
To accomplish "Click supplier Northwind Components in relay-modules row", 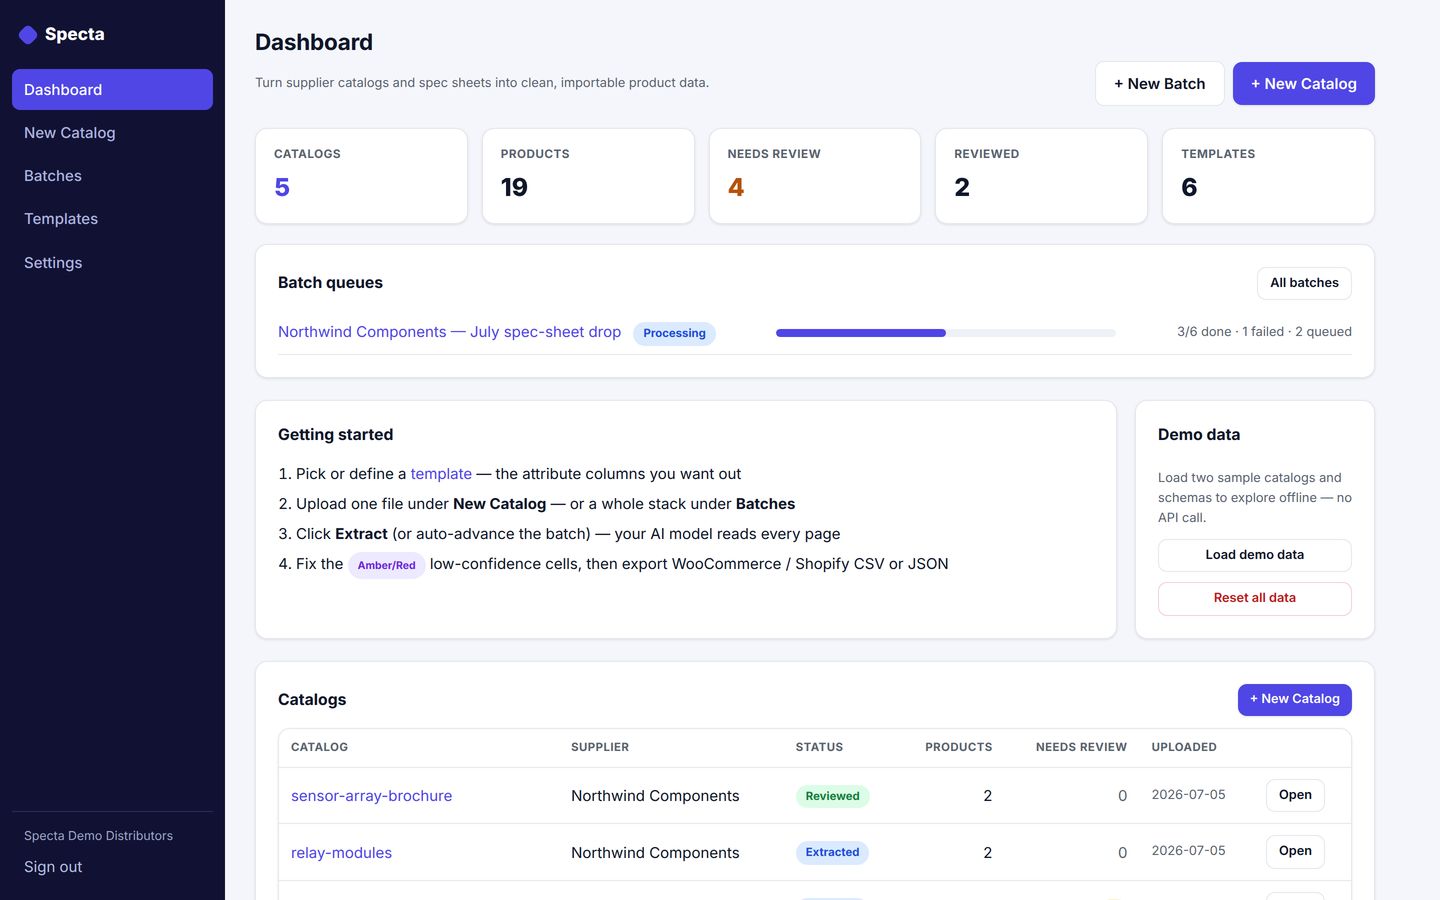I will click(655, 853).
